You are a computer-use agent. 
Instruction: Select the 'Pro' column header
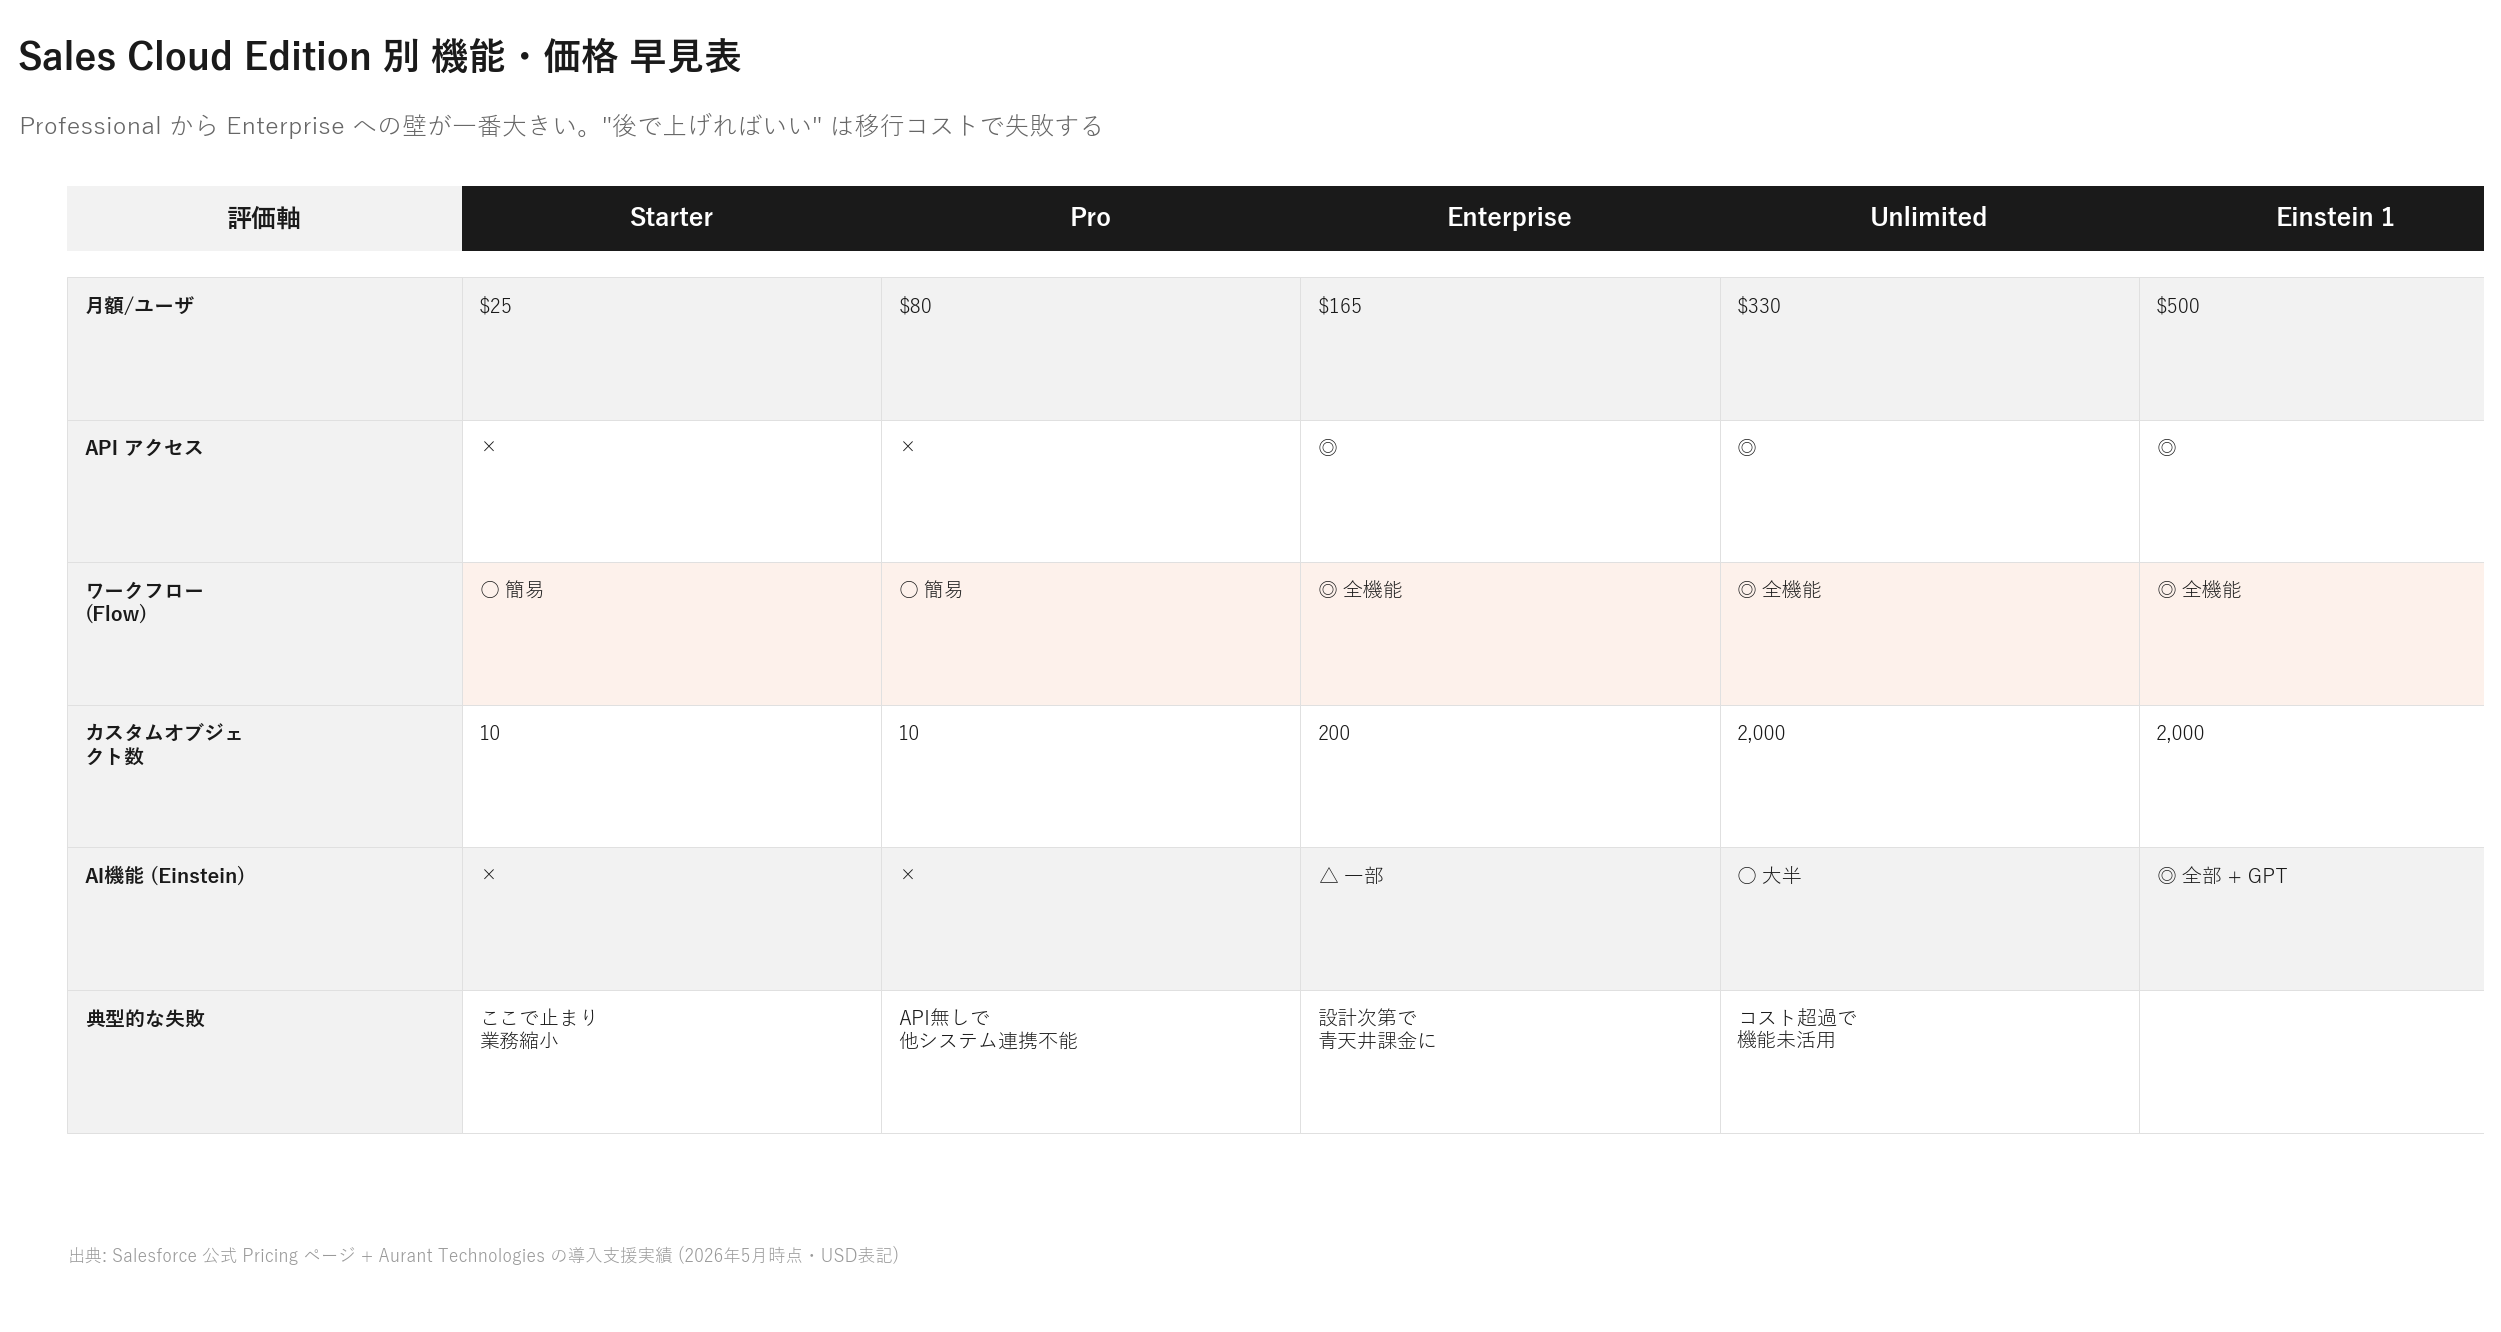point(1090,218)
